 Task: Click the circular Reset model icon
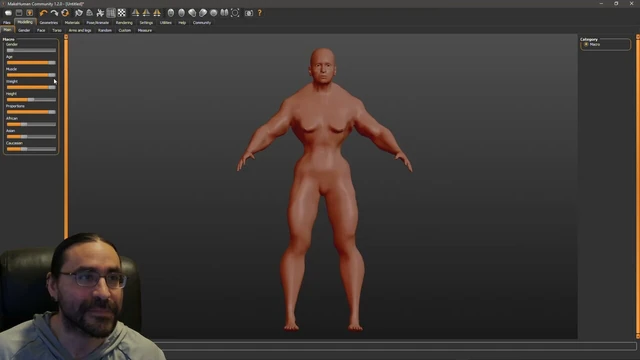pos(64,13)
